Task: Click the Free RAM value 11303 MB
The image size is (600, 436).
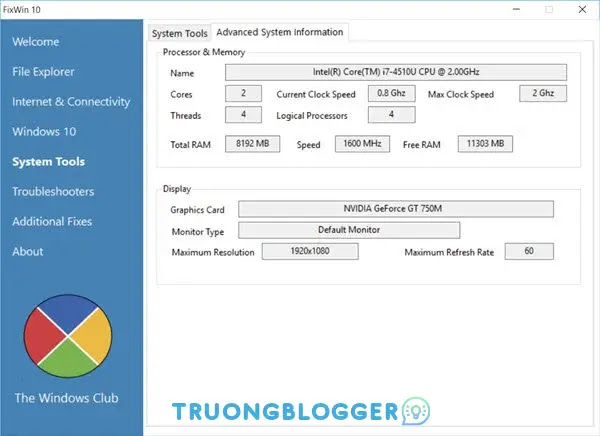Action: pos(485,144)
